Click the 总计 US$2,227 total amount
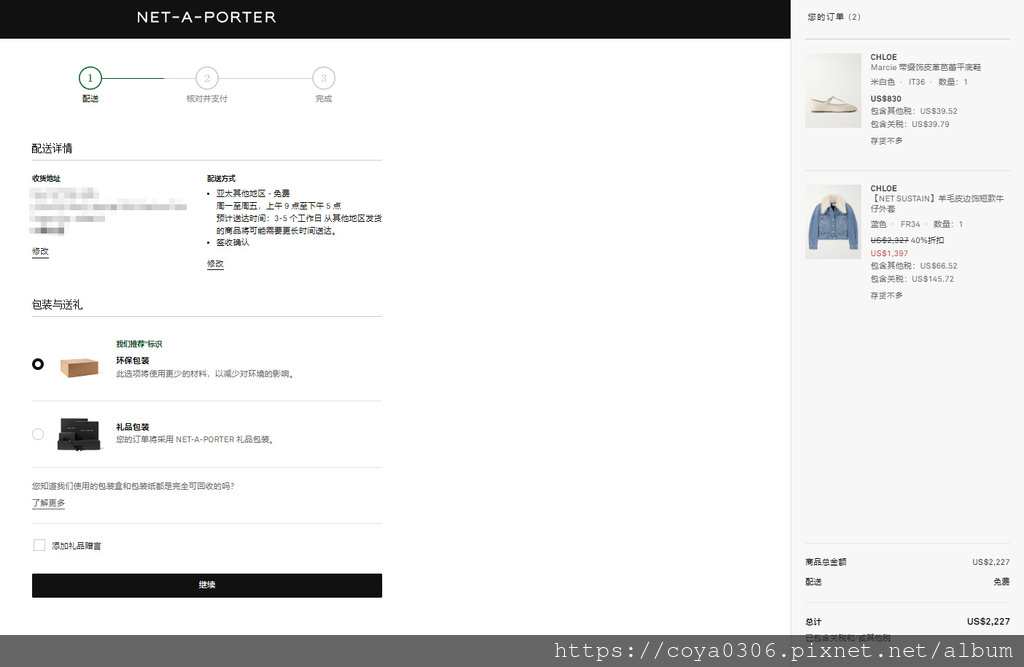Image resolution: width=1024 pixels, height=667 pixels. 988,621
